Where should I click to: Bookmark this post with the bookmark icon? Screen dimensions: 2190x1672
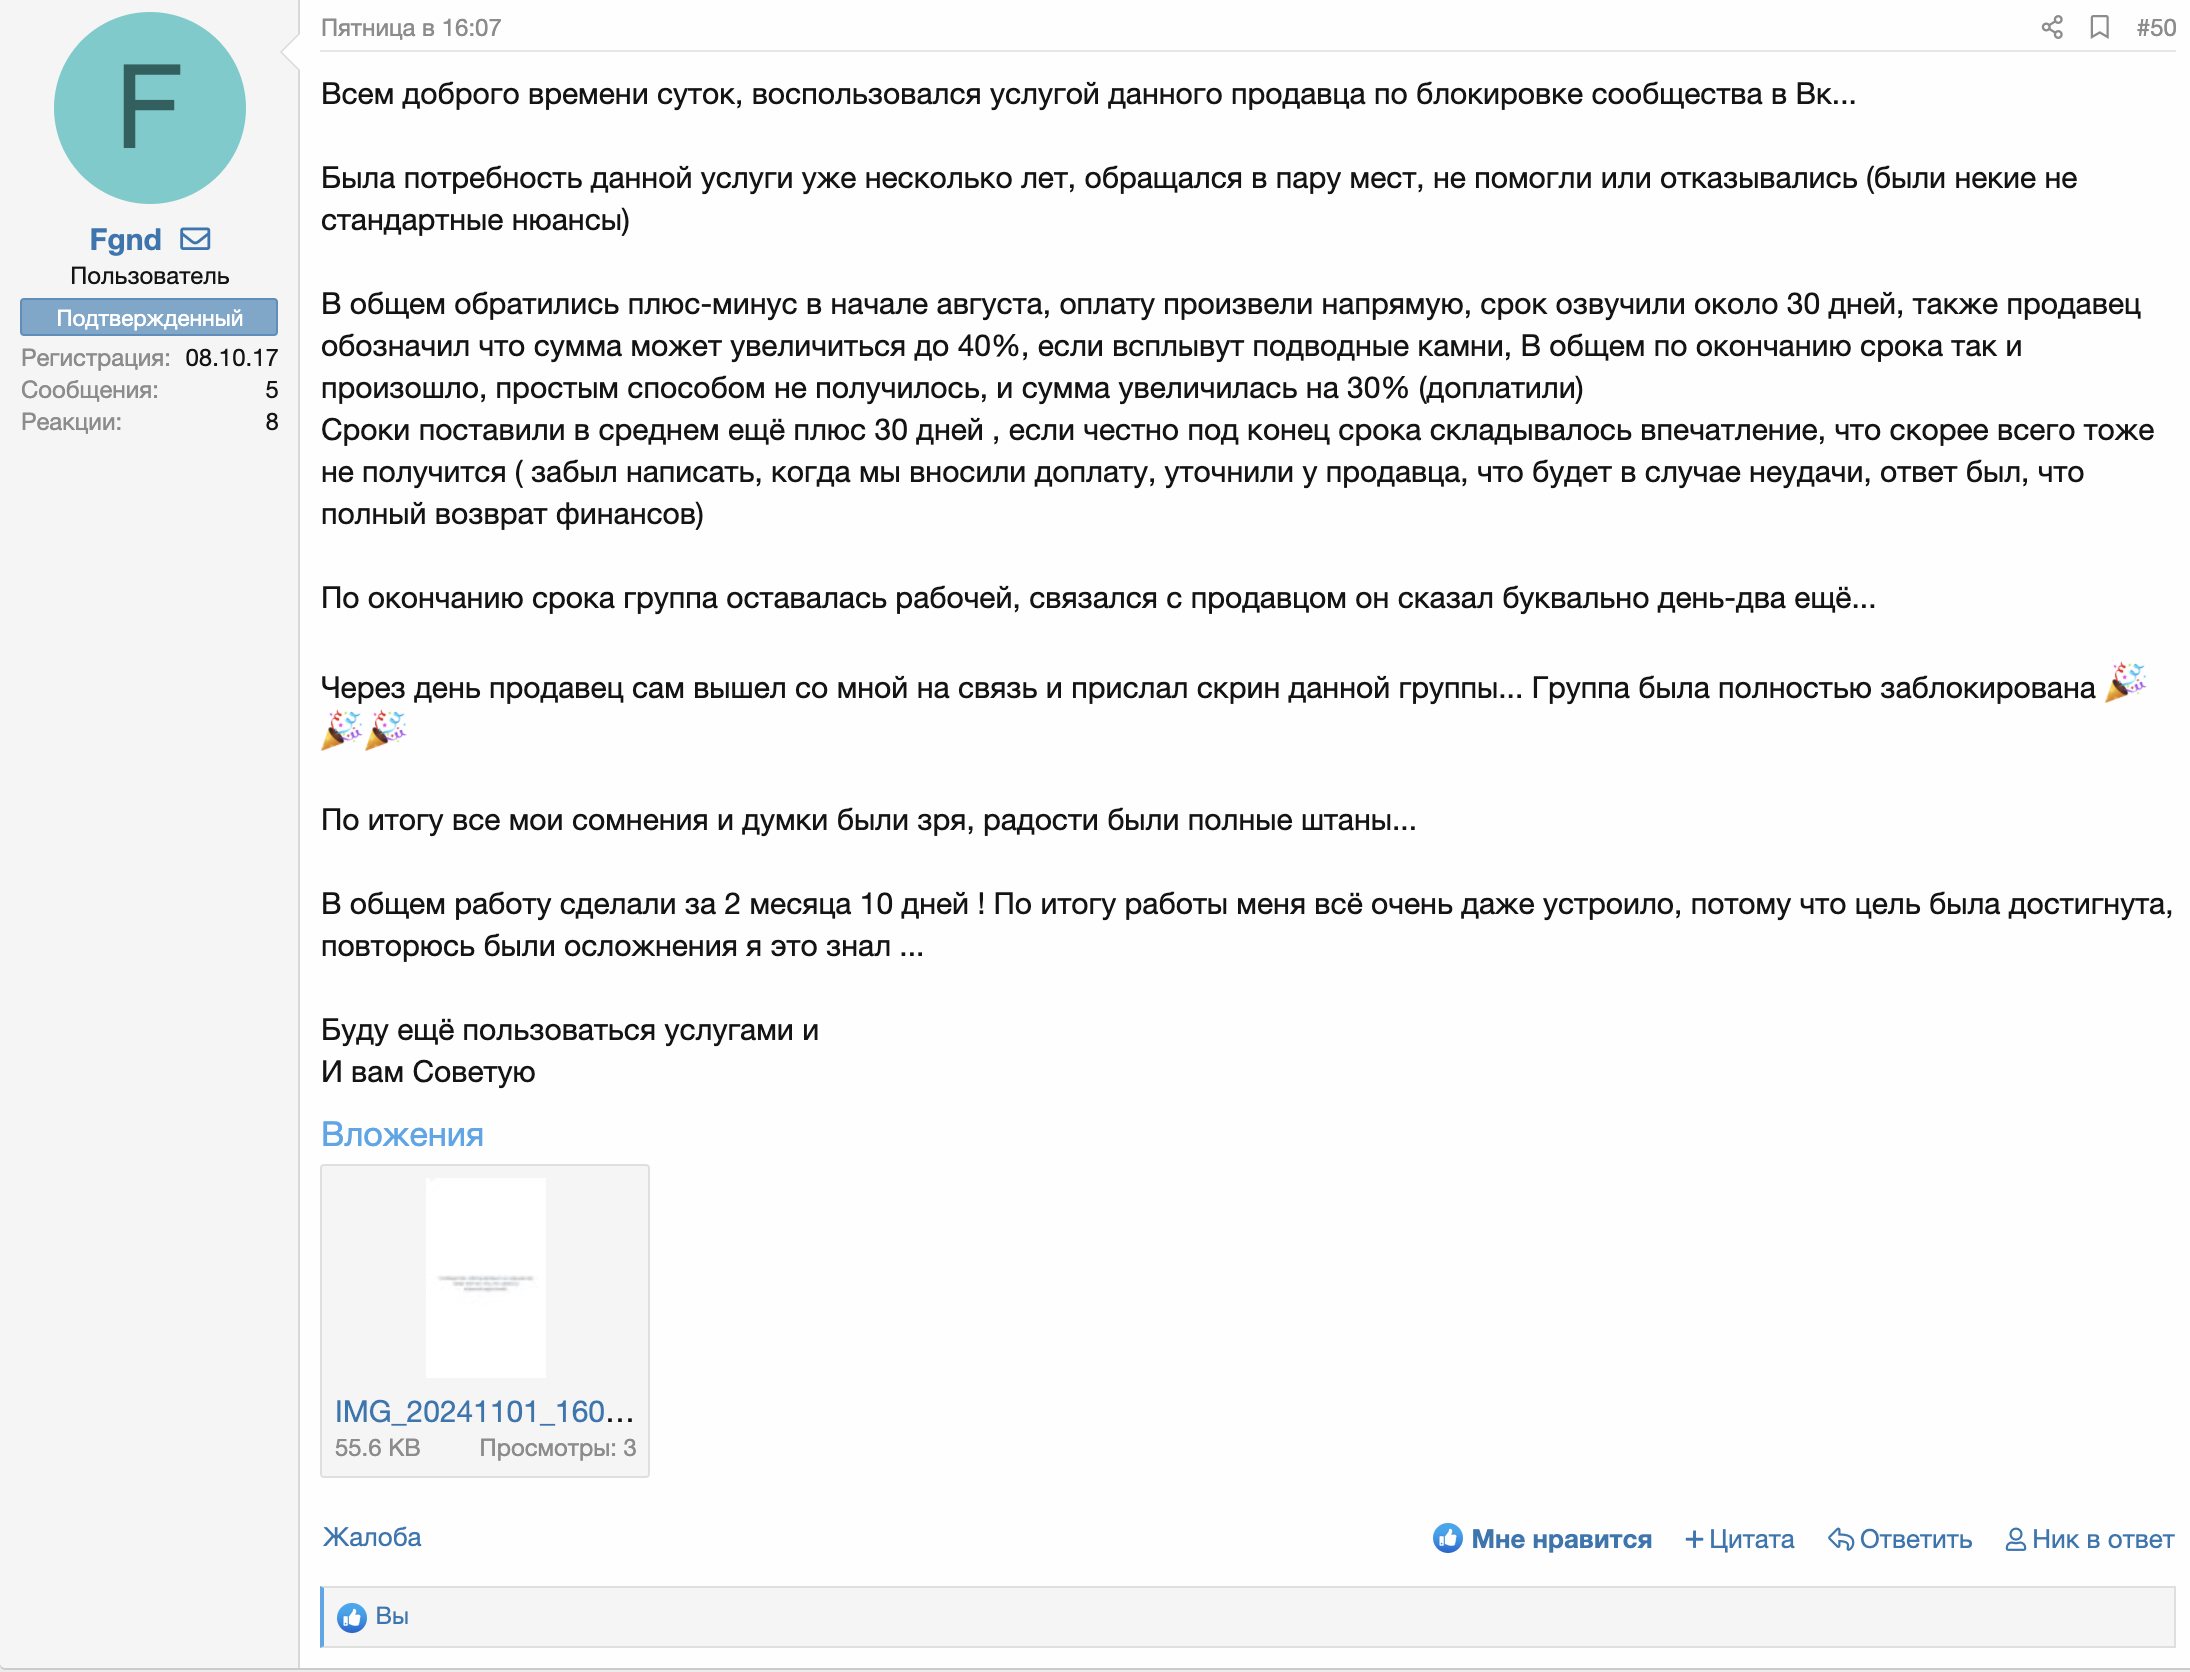click(x=2099, y=27)
